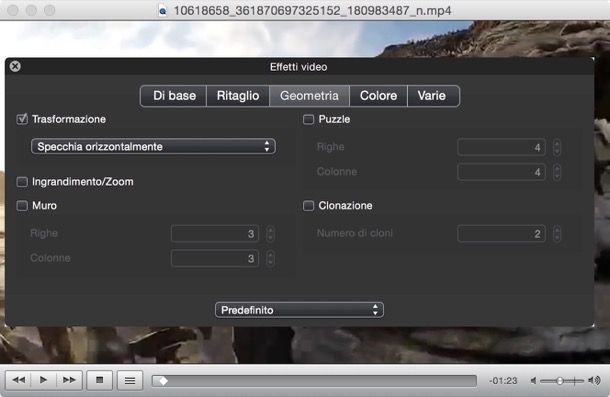Enable Ingrandimento/Zoom checkbox
The image size is (610, 397).
pos(22,182)
